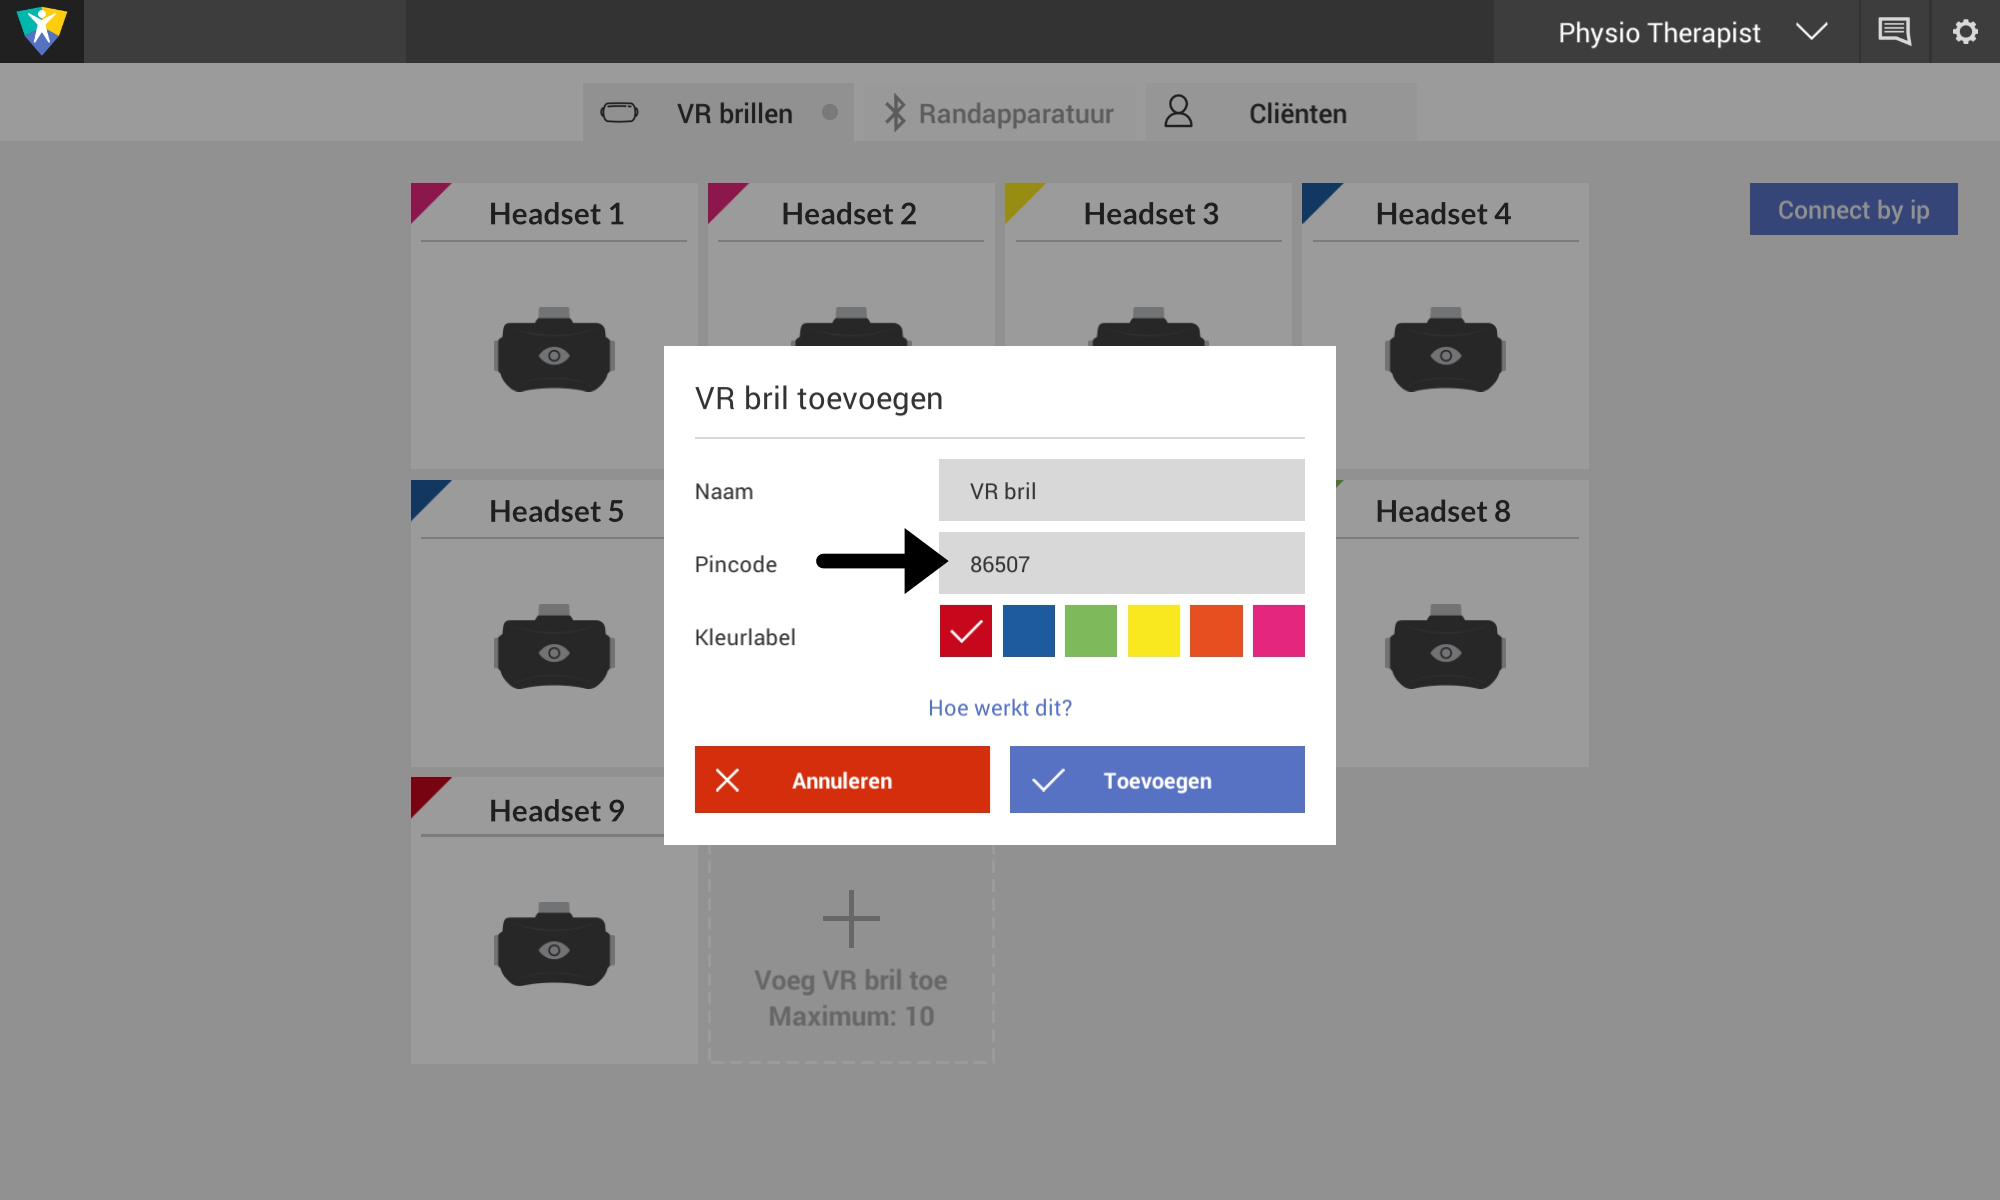Click the Headset 5 goggles icon
This screenshot has height=1200, width=2000.
coord(554,648)
